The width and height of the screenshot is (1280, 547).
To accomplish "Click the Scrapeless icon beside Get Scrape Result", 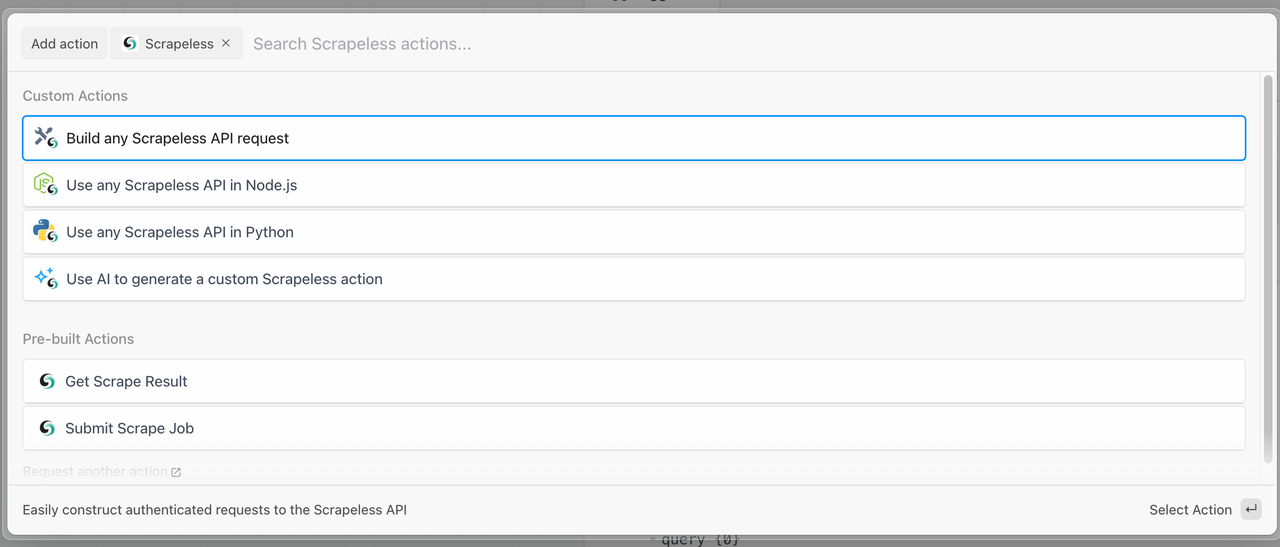I will click(46, 381).
